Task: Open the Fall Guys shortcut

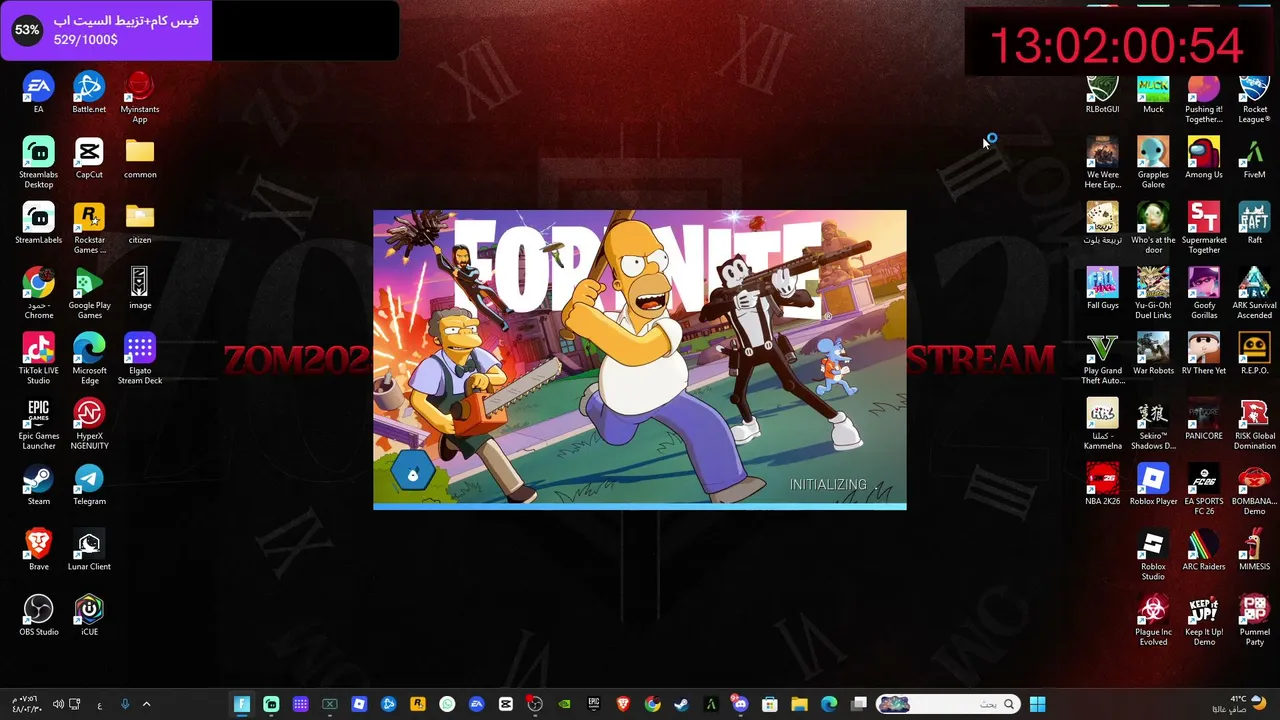Action: (1102, 288)
